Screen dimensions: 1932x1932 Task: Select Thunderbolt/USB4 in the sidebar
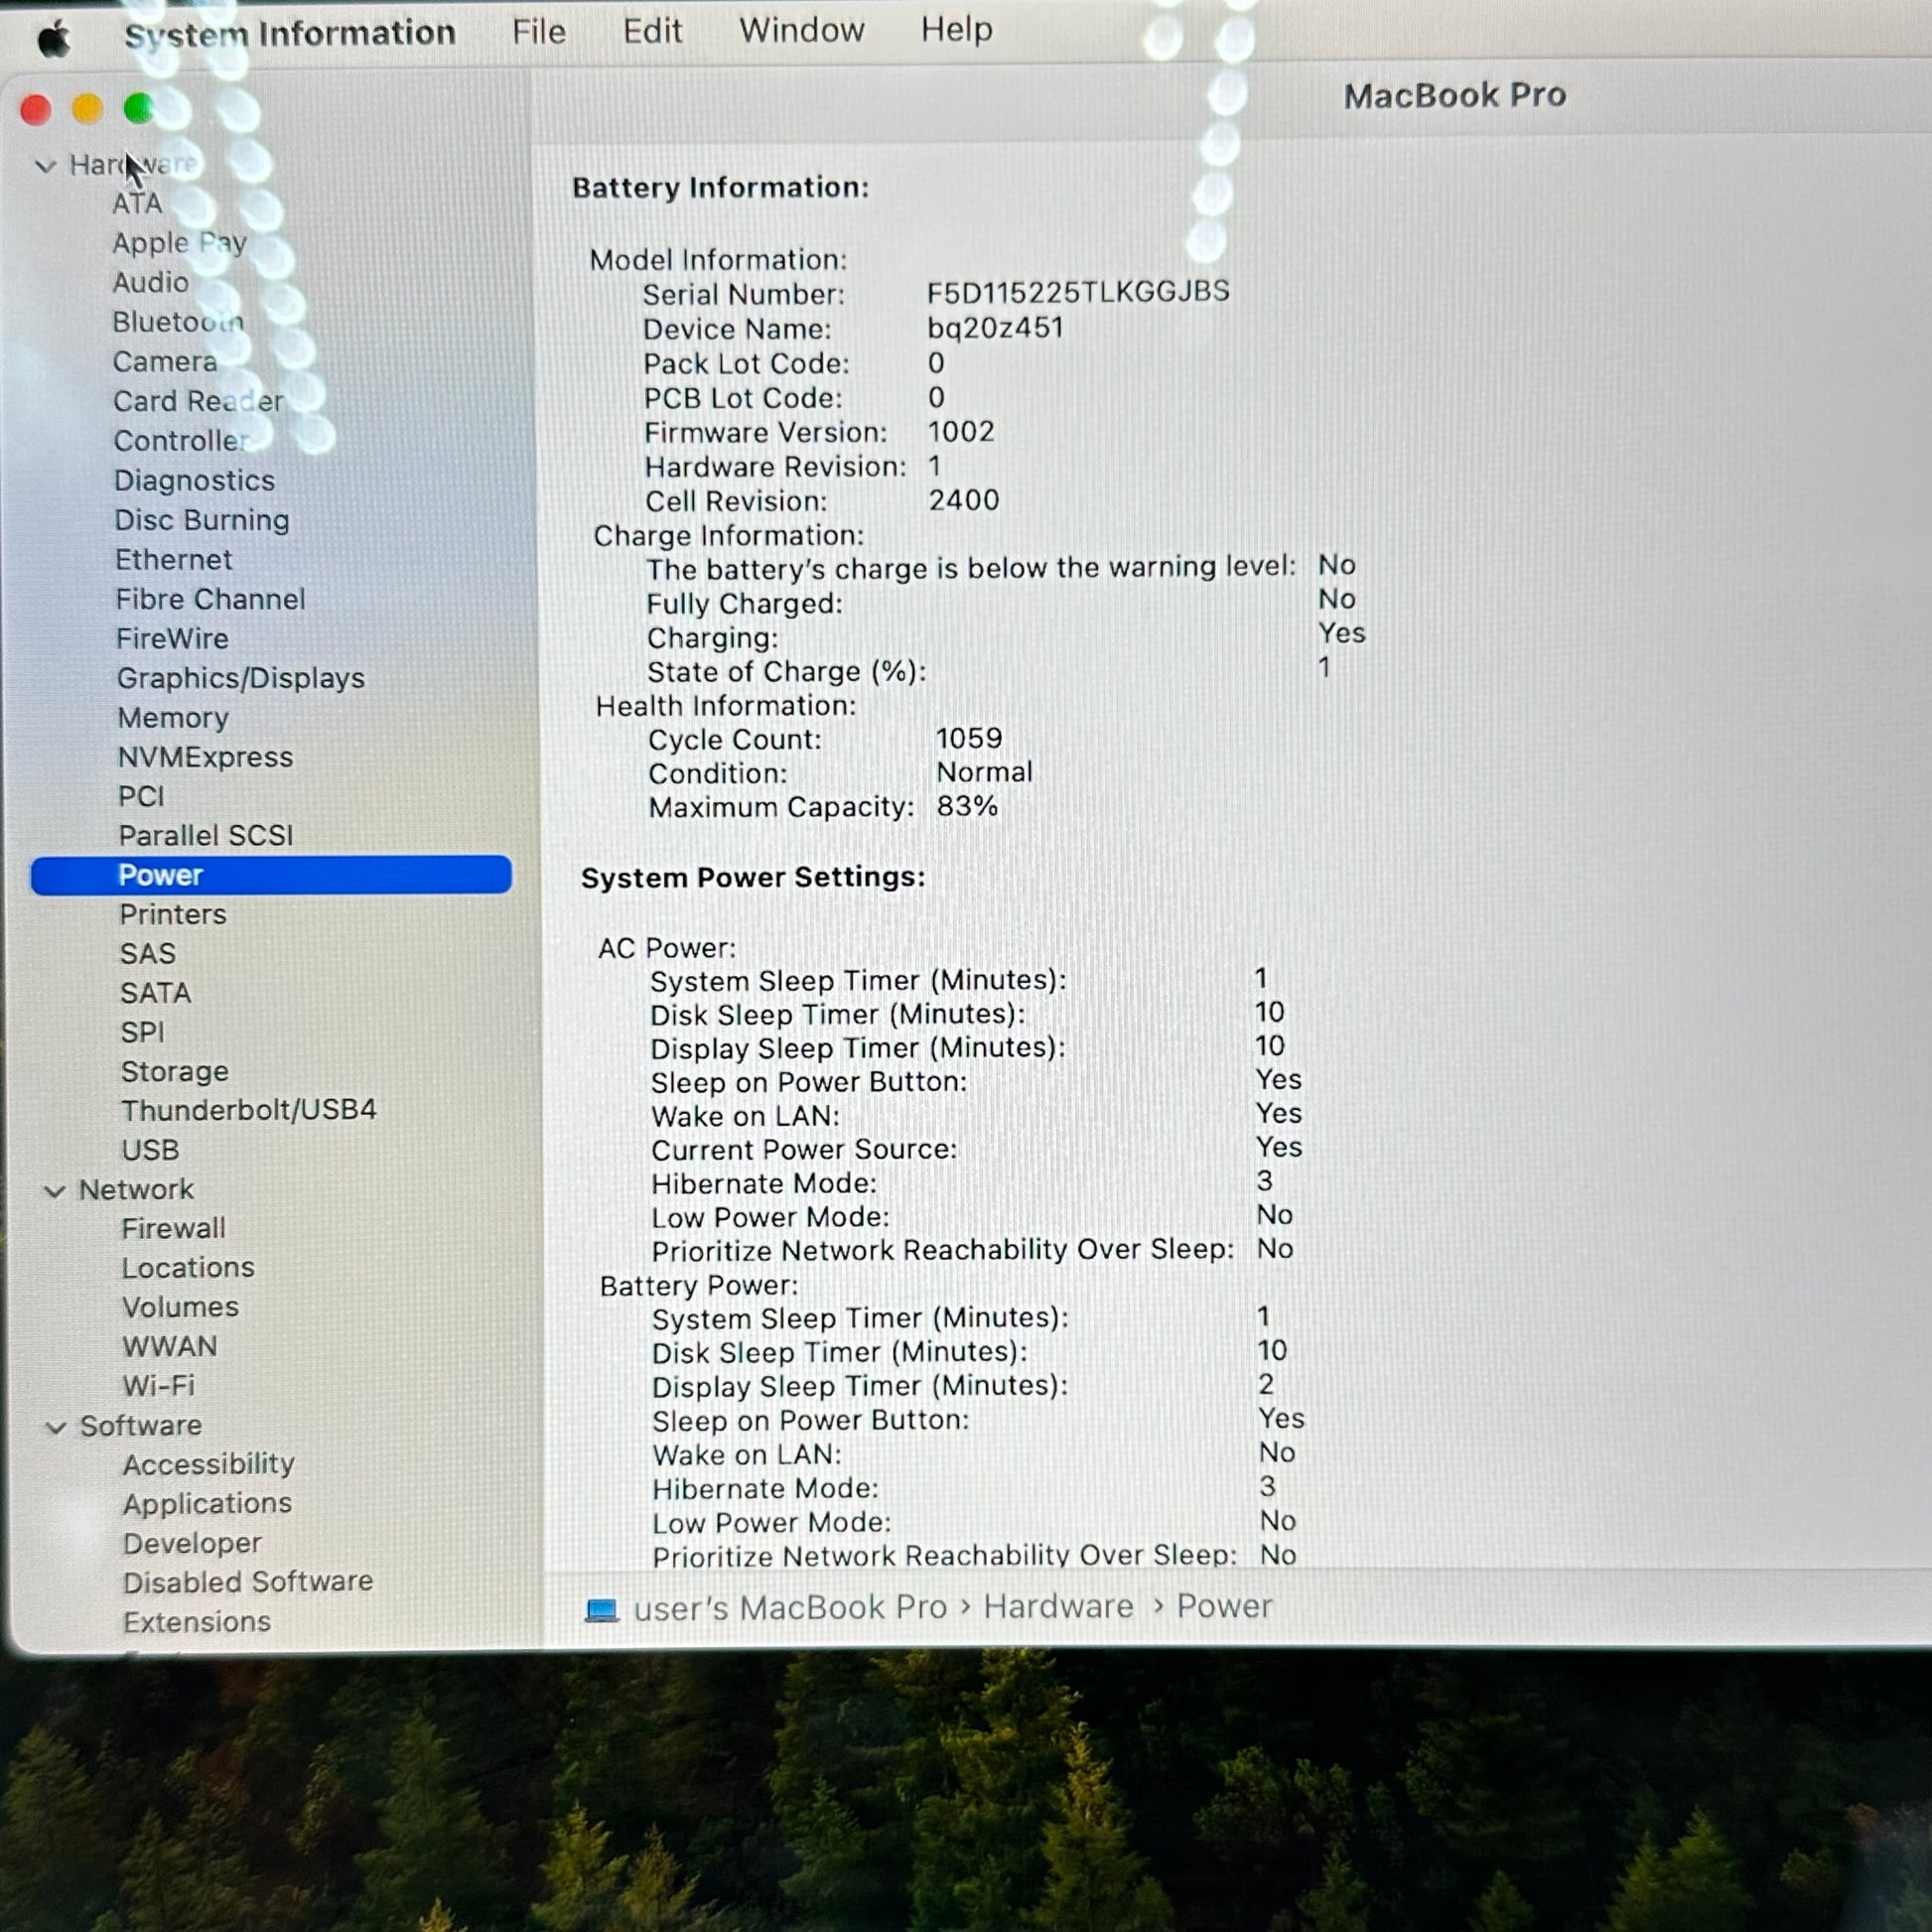click(248, 1110)
